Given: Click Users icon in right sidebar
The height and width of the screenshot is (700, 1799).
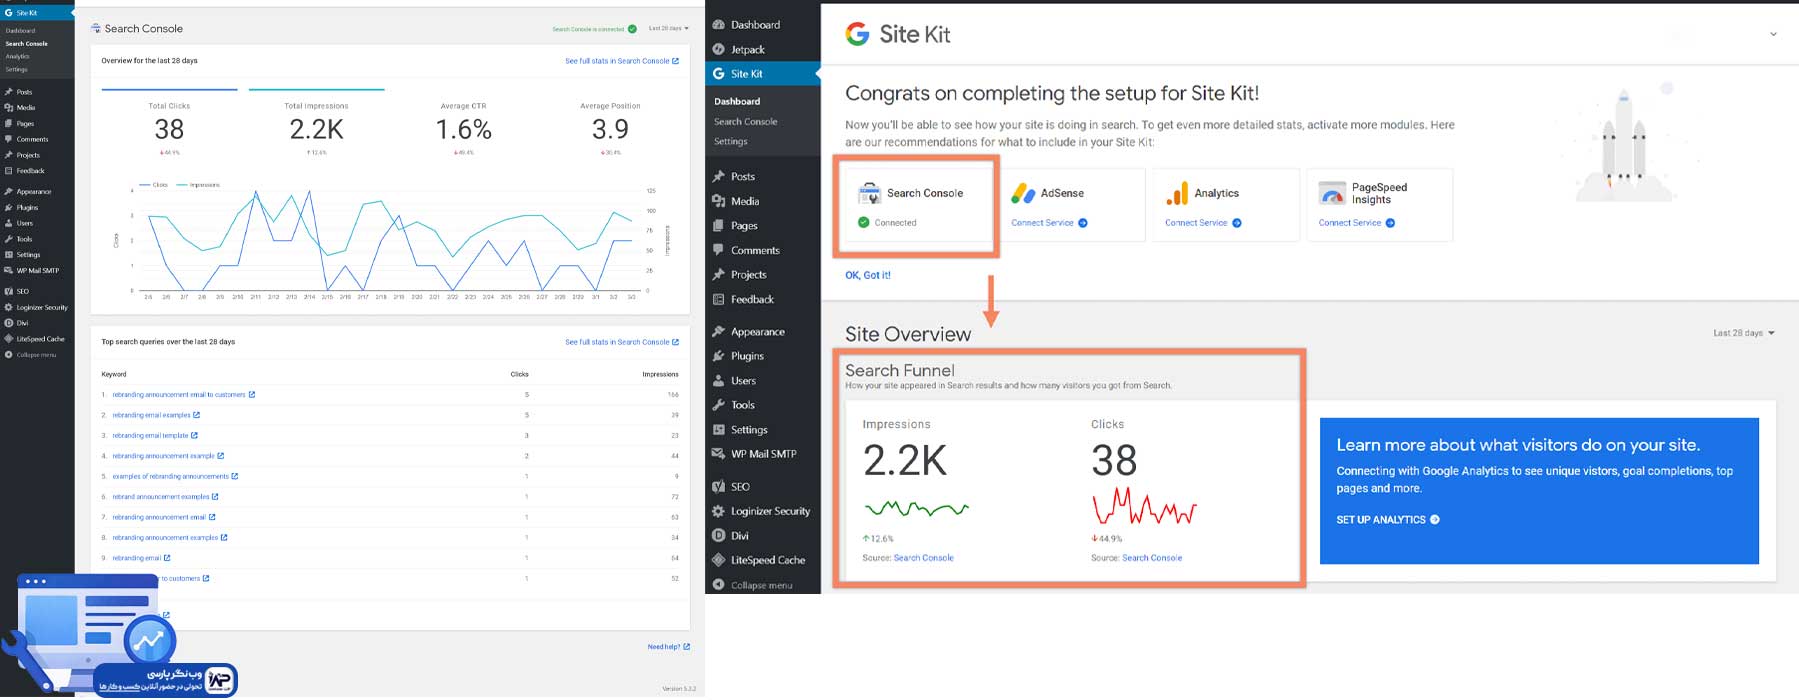Looking at the screenshot, I should click(x=718, y=380).
